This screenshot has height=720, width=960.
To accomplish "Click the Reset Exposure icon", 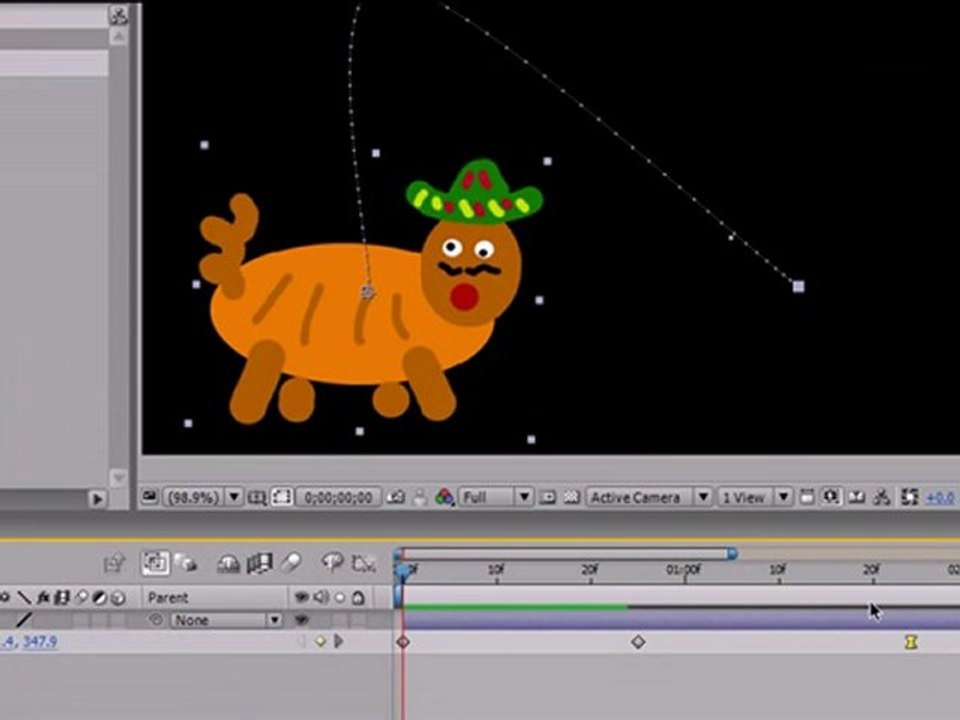I will tap(910, 497).
